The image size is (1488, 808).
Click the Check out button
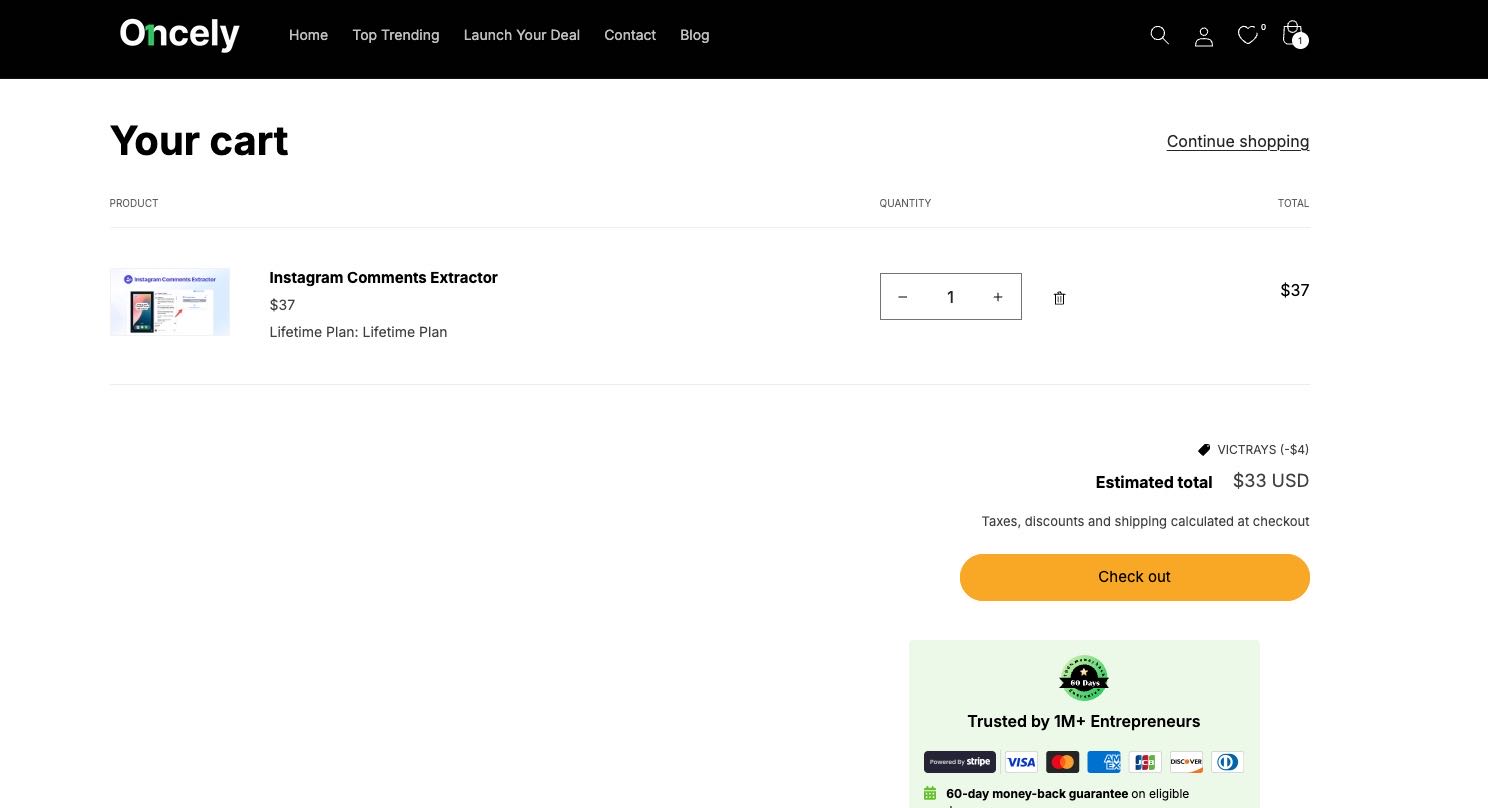pyautogui.click(x=1135, y=577)
